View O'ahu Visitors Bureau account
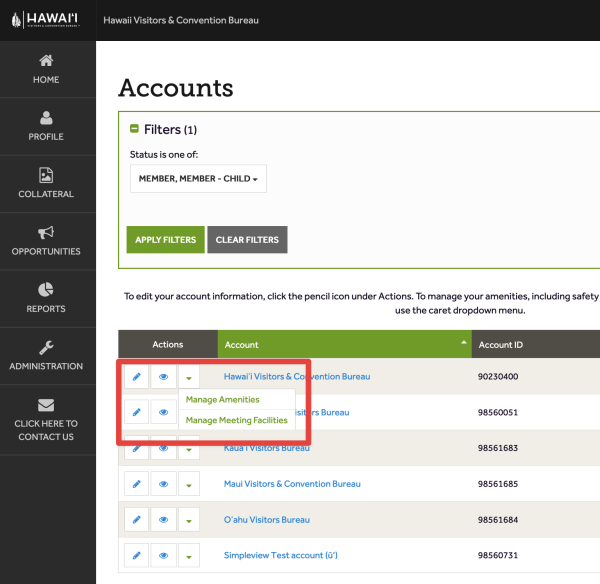 [x=163, y=520]
